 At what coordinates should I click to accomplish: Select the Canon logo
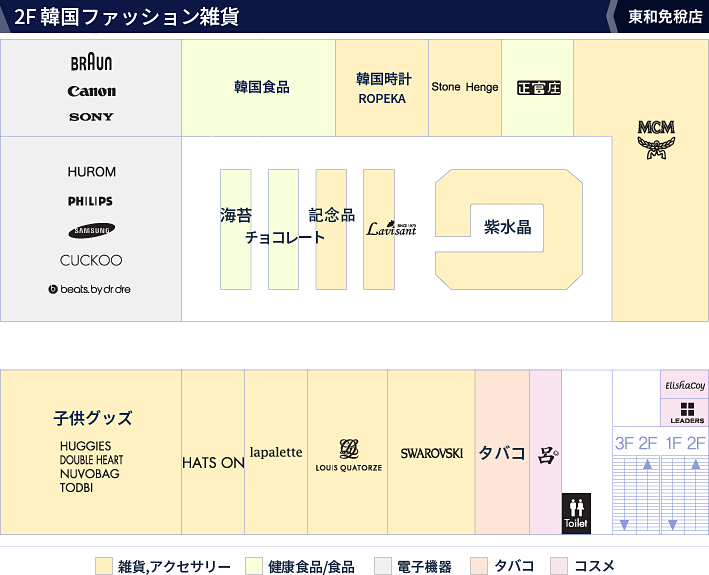pos(91,91)
